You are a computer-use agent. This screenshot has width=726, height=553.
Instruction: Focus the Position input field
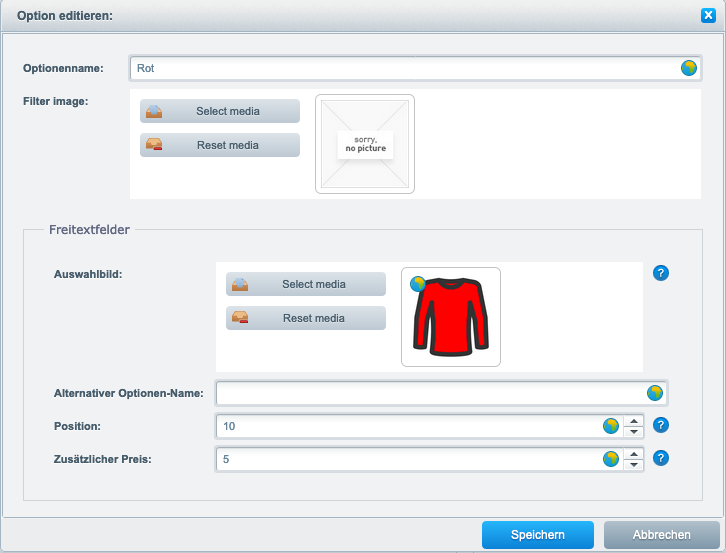(419, 426)
